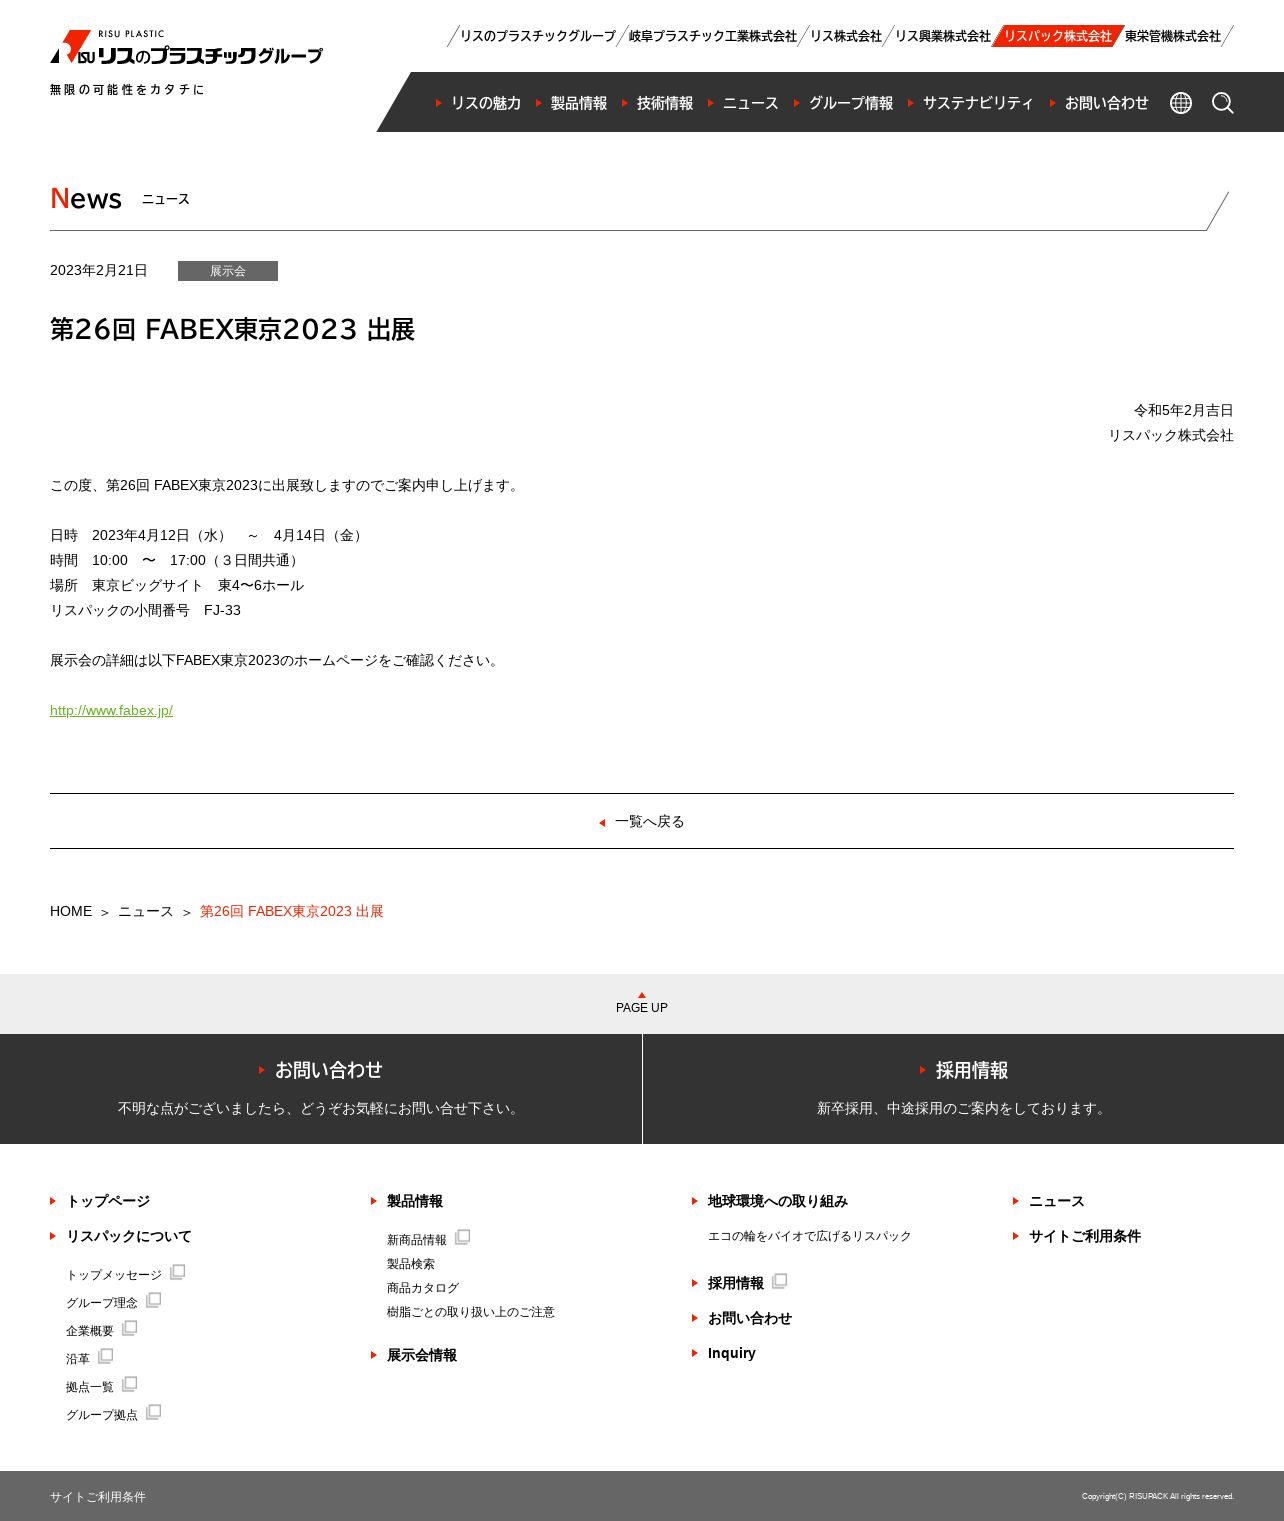Open Inquiry footer link

click(x=732, y=1353)
